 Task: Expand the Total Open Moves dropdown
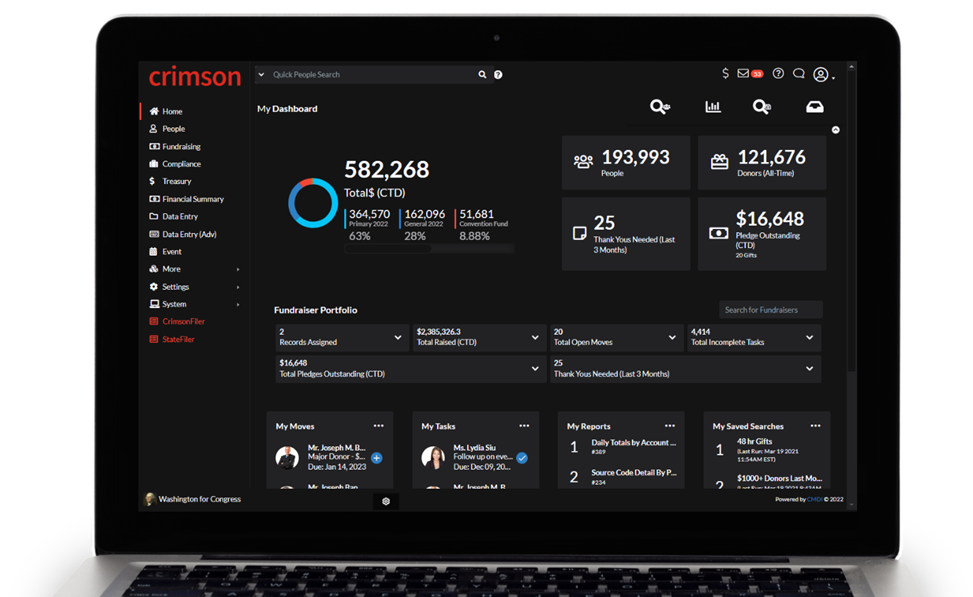(x=672, y=338)
